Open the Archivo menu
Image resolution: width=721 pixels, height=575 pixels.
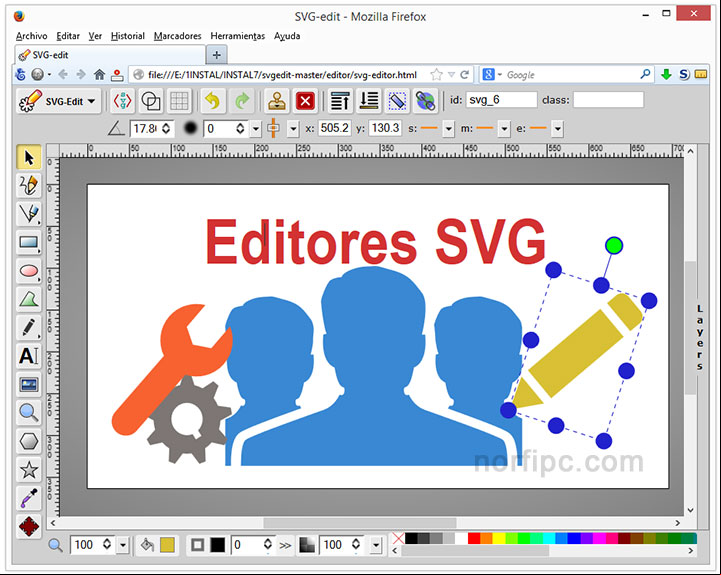point(31,36)
